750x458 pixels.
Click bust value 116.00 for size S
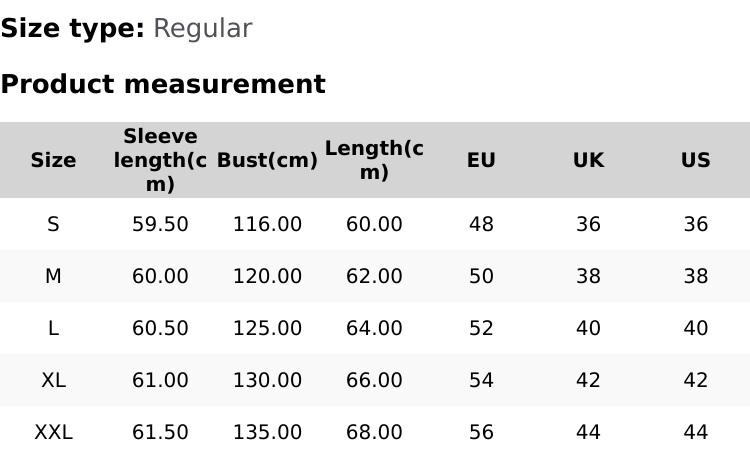(x=267, y=224)
